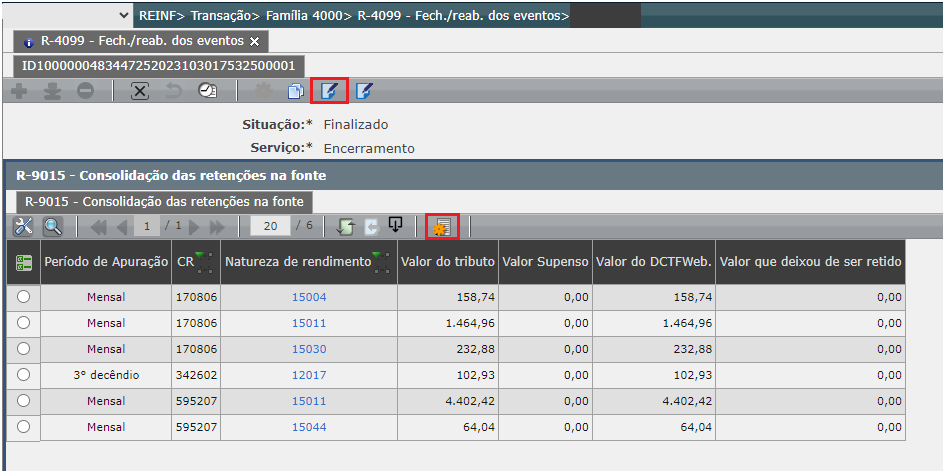
Task: Click the green refresh grid icon
Action: (346, 227)
